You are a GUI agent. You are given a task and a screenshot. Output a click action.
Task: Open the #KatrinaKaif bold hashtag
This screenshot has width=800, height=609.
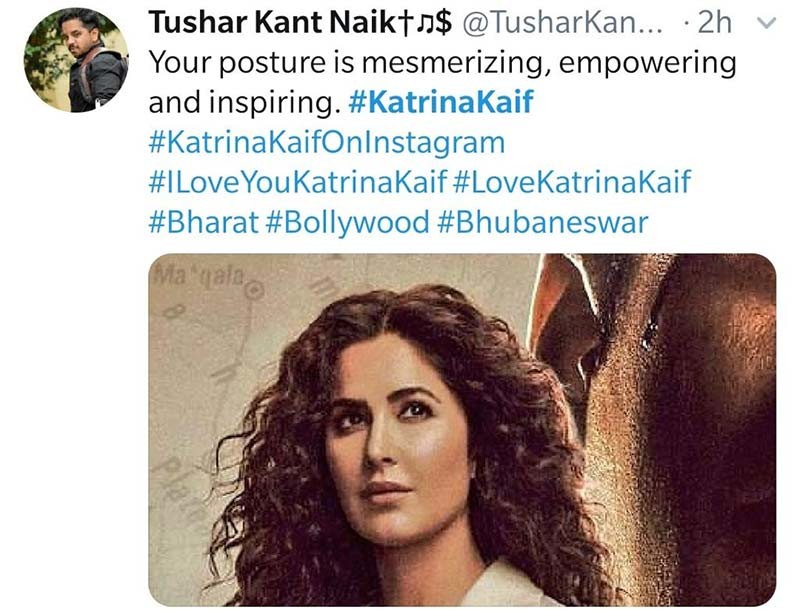(x=441, y=102)
